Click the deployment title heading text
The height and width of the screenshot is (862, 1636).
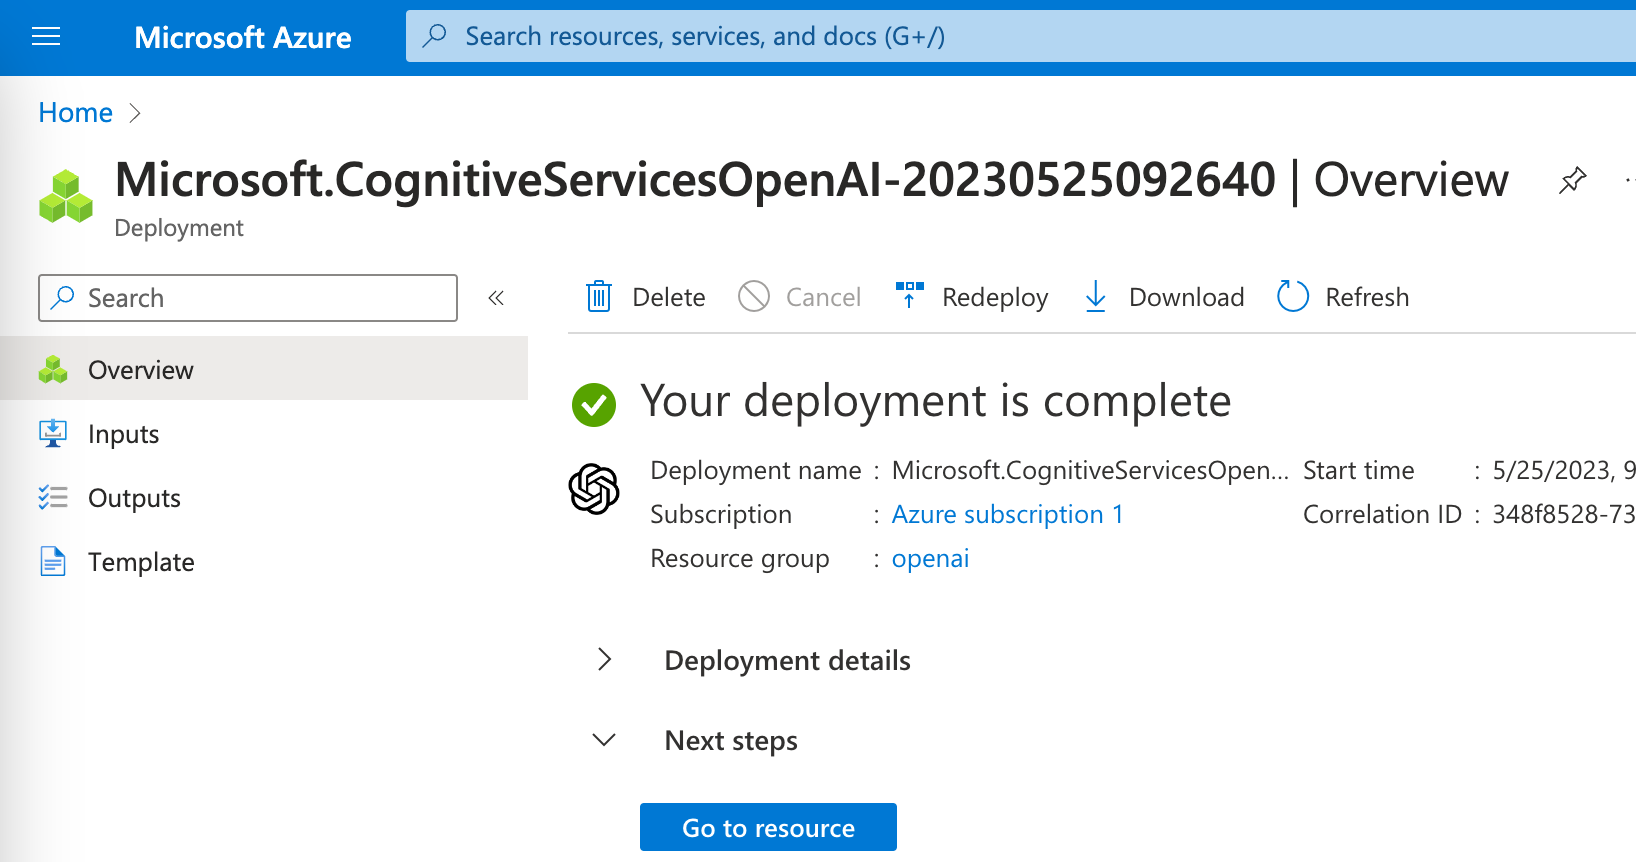(x=811, y=180)
